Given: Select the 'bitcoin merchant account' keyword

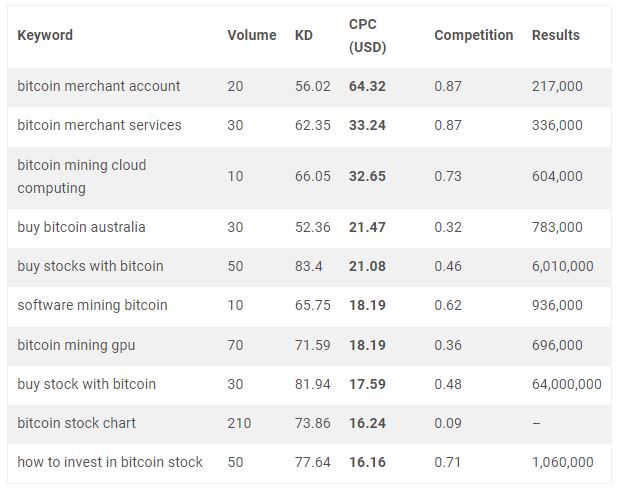Looking at the screenshot, I should (99, 86).
